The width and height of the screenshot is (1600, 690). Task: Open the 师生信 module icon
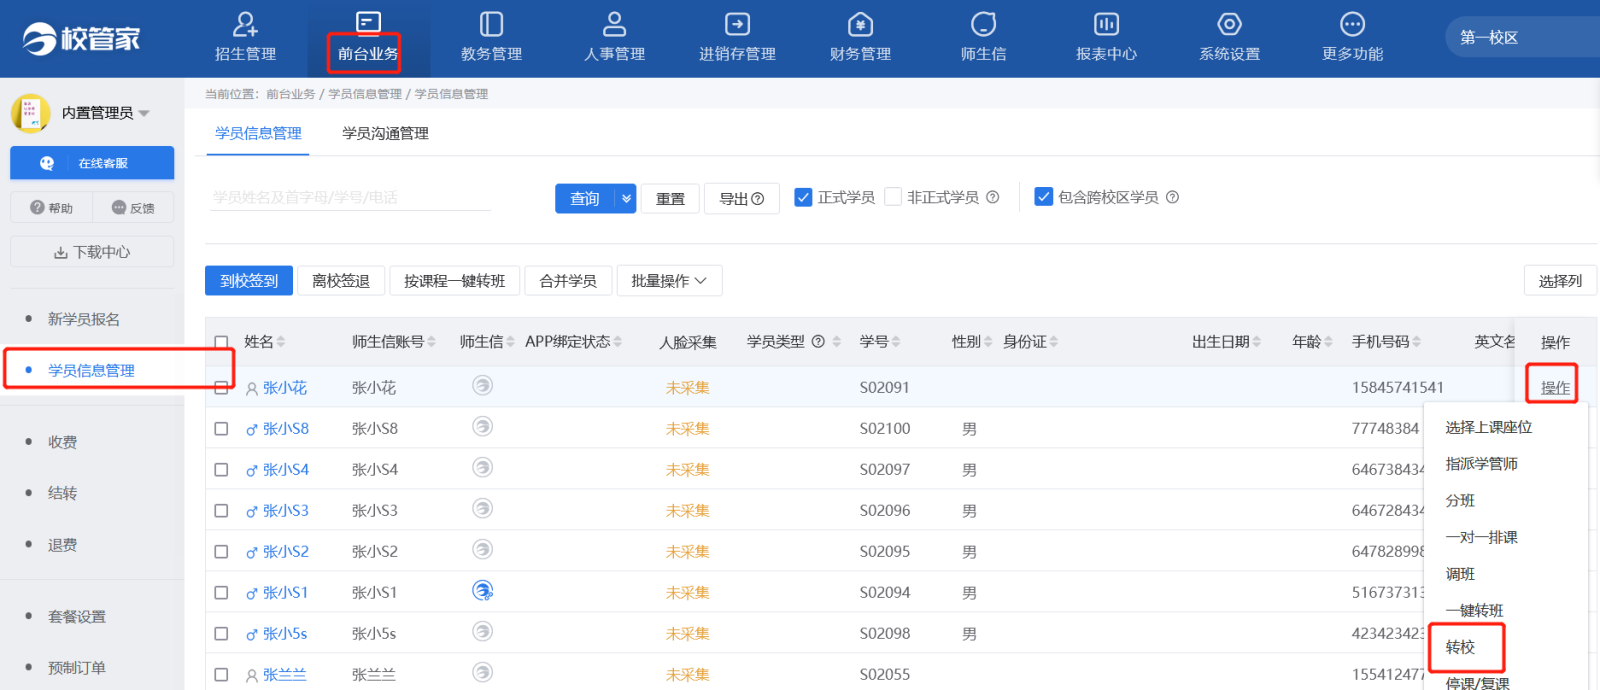tap(983, 24)
